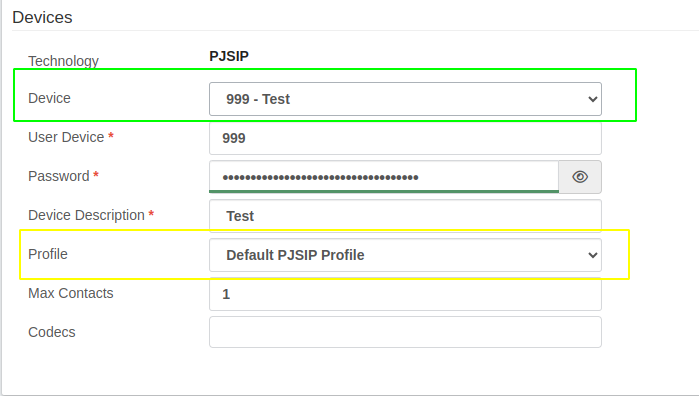The width and height of the screenshot is (699, 396).
Task: Edit the Device Description field with Test
Action: (405, 216)
